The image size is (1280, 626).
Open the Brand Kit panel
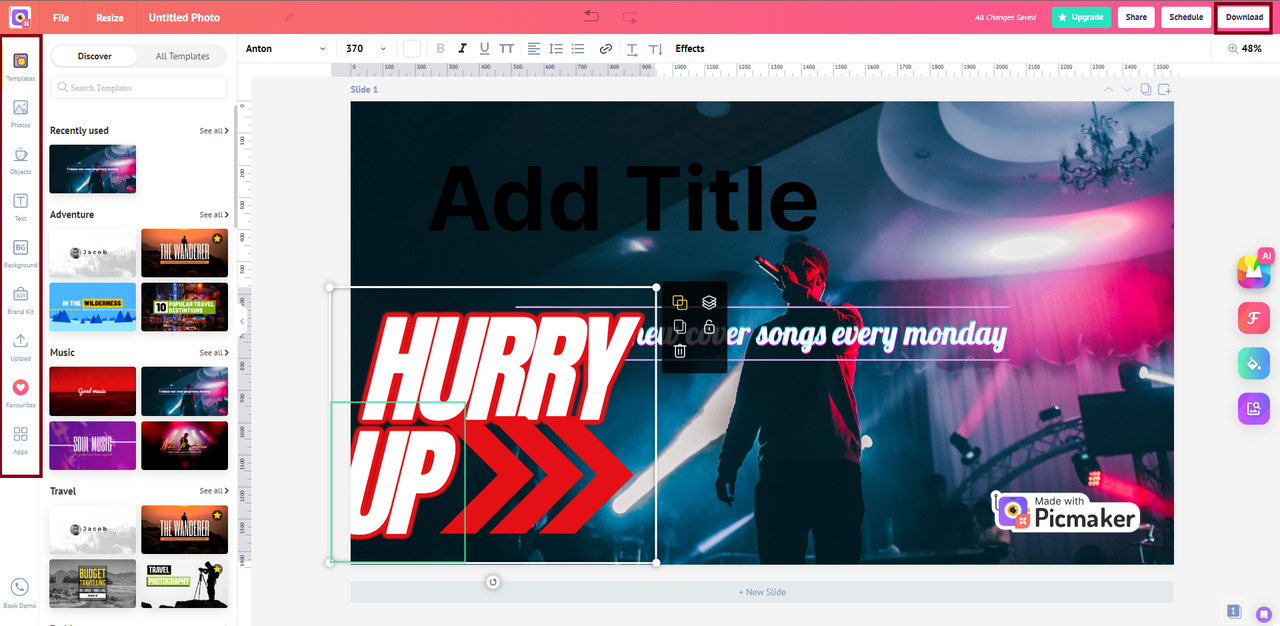pos(20,300)
